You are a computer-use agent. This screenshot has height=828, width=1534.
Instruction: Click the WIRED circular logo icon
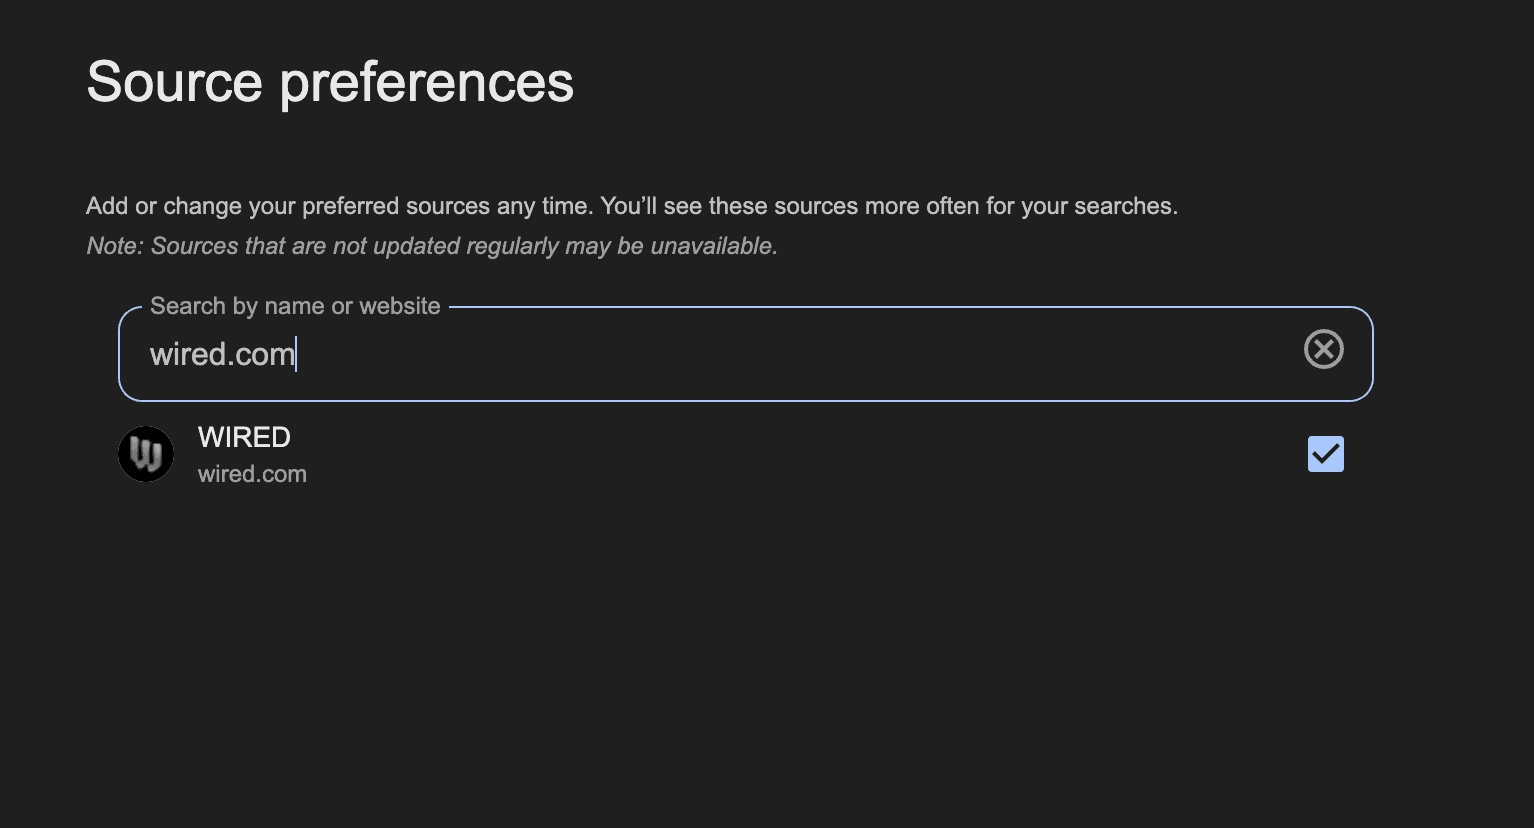pyautogui.click(x=146, y=454)
